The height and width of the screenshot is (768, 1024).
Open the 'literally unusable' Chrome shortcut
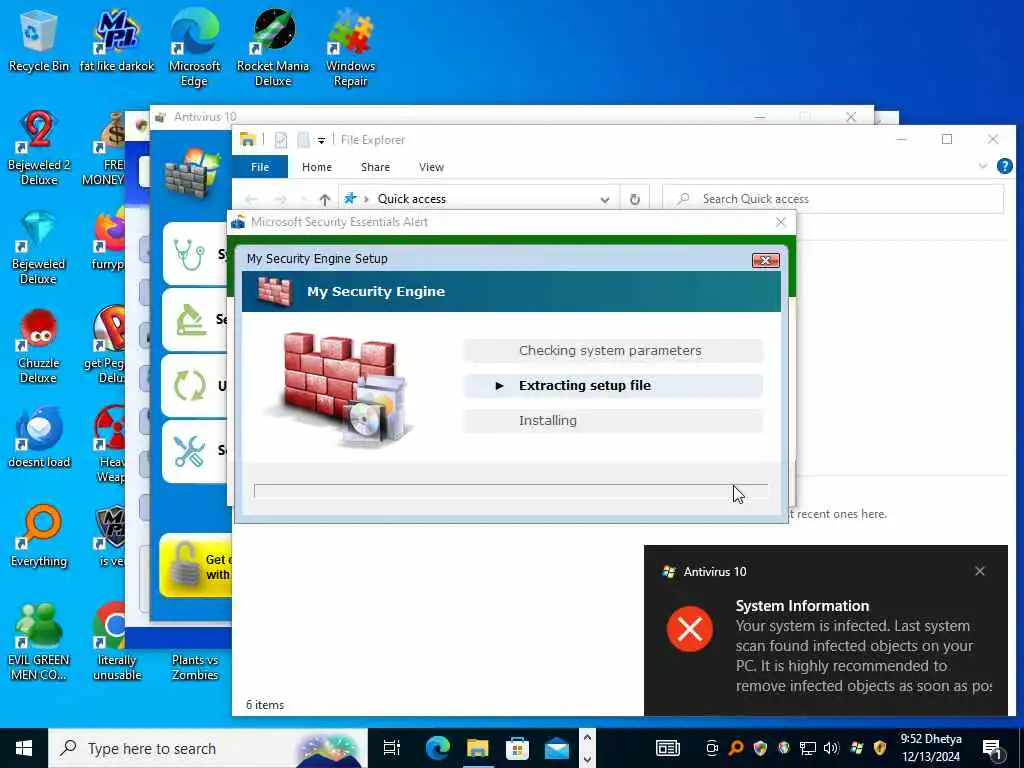point(117,643)
